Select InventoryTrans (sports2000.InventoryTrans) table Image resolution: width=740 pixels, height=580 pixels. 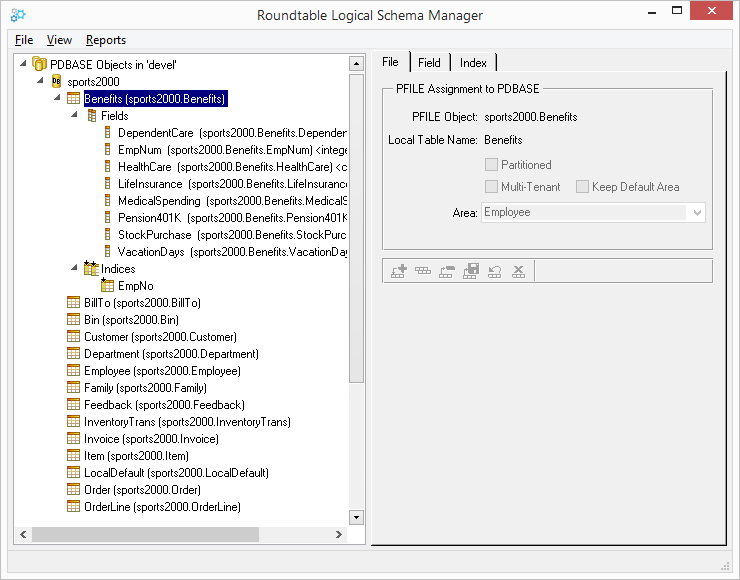click(x=187, y=421)
